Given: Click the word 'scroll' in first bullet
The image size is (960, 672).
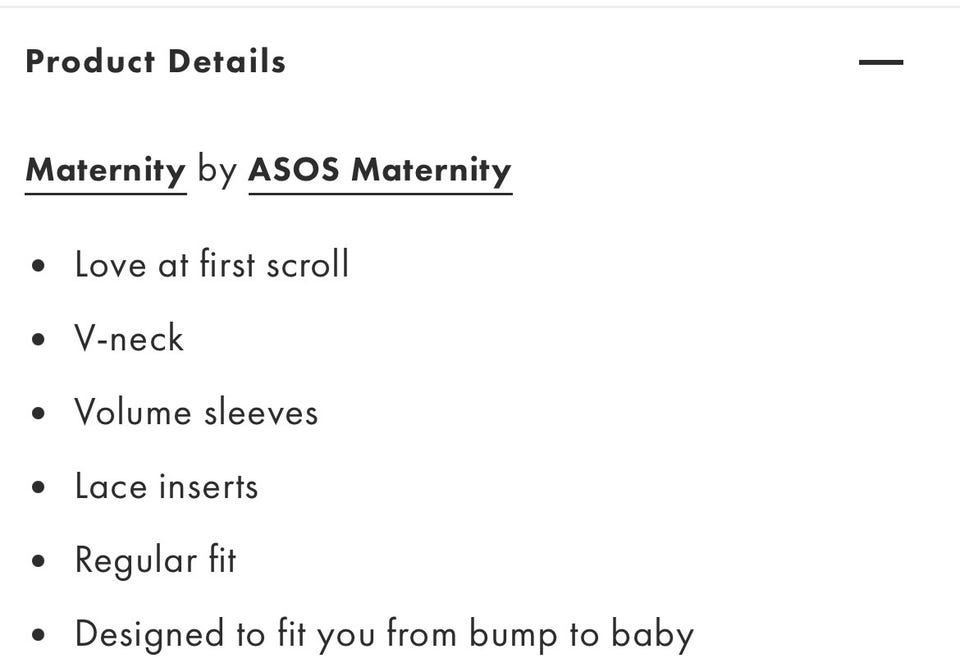Looking at the screenshot, I should coord(308,264).
